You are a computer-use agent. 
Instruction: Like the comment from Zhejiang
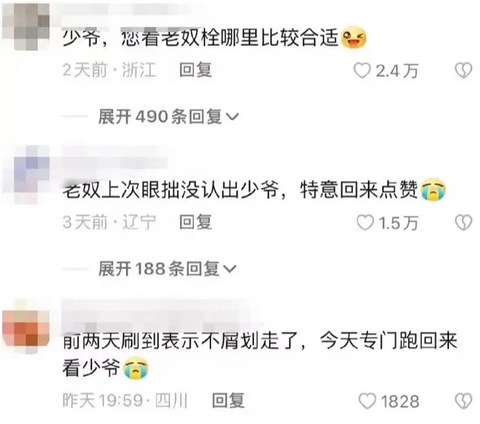point(362,71)
